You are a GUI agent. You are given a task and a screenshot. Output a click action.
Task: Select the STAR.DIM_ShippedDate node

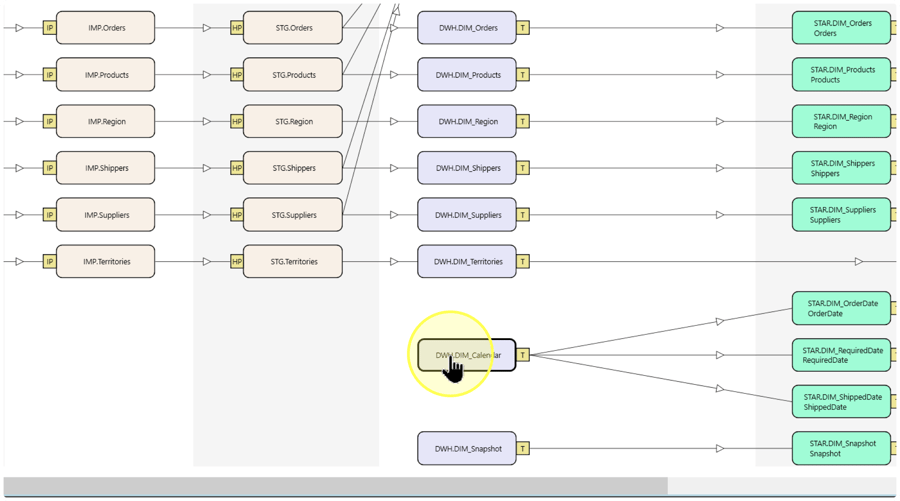coord(841,402)
